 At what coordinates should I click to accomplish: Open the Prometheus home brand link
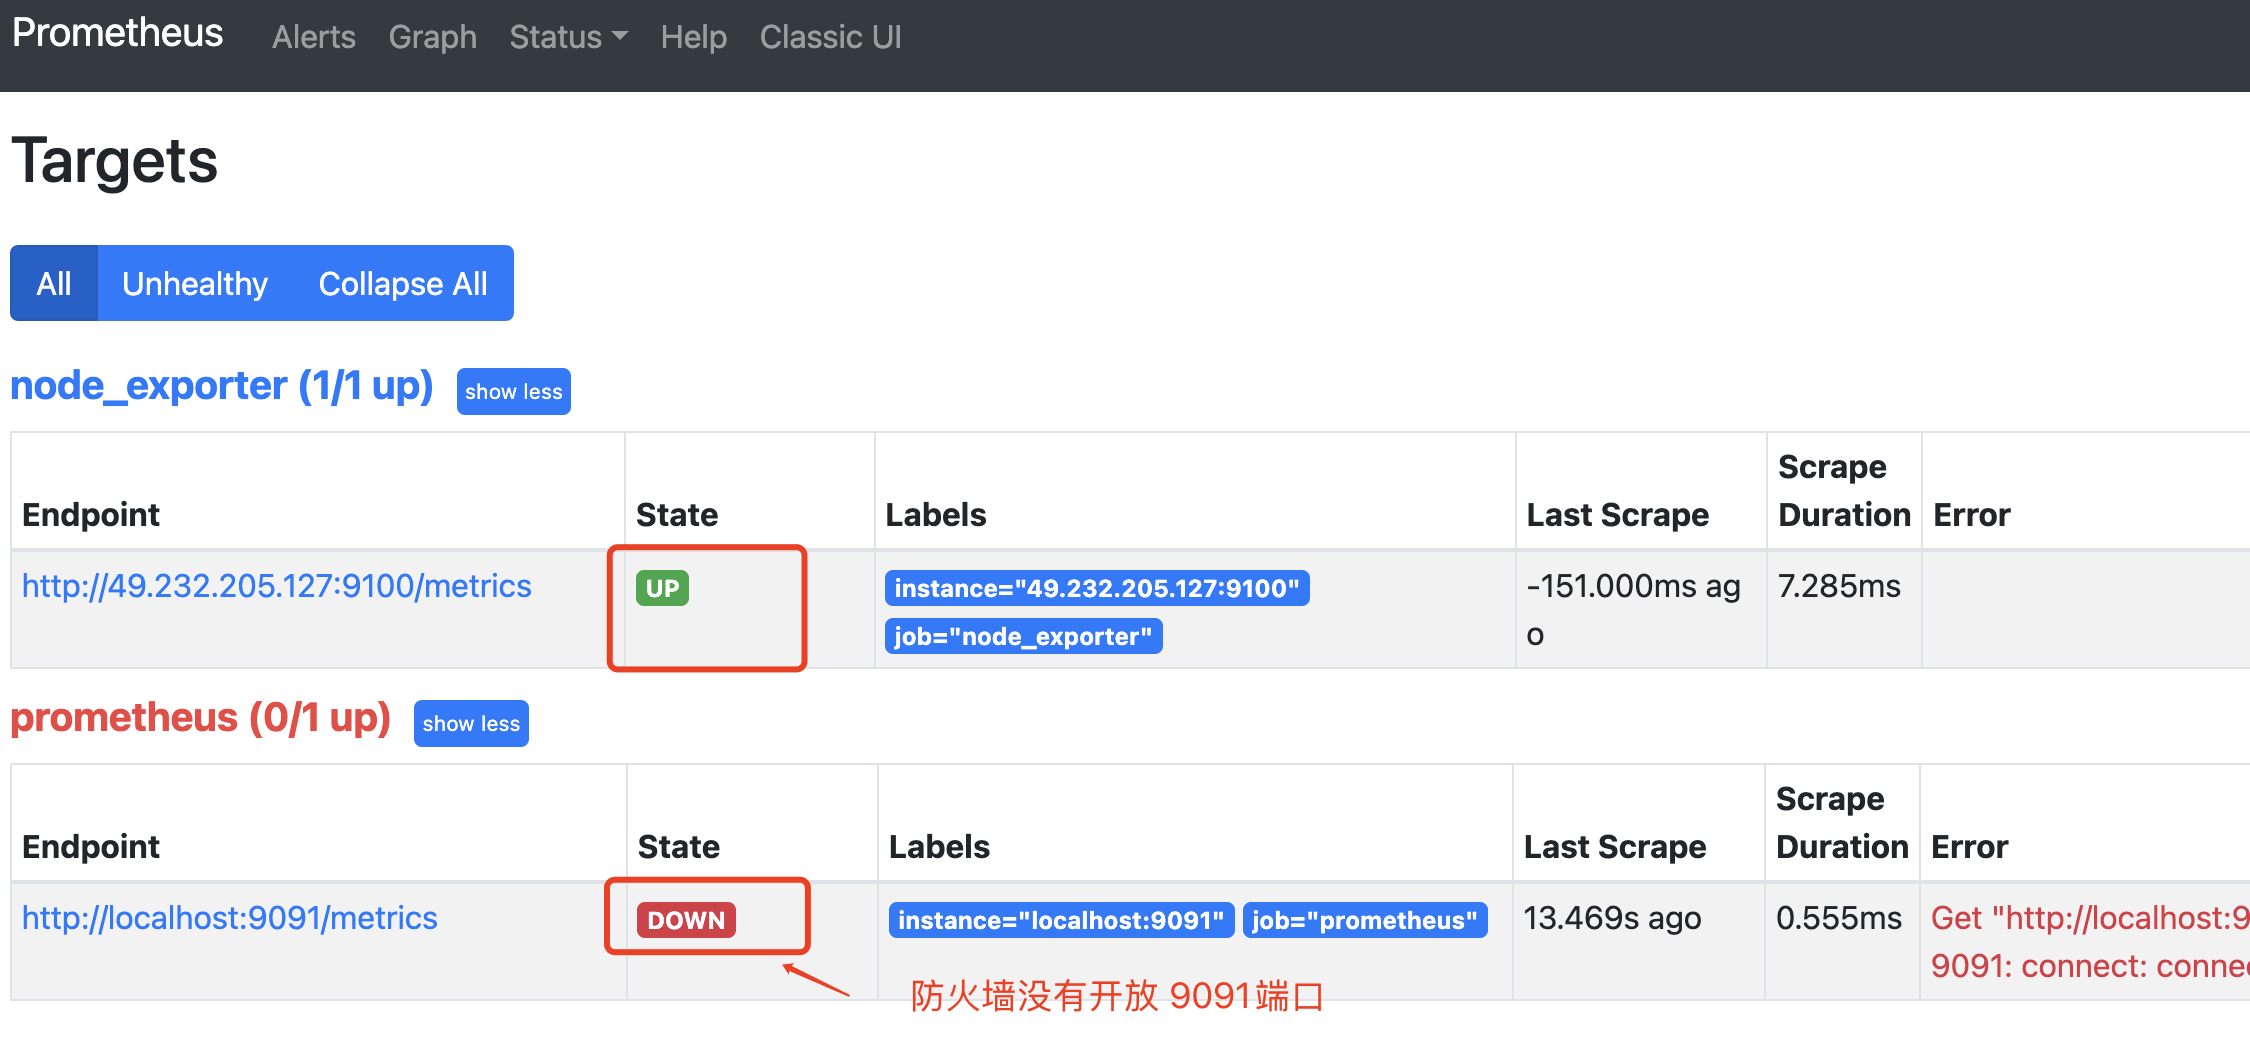pyautogui.click(x=117, y=34)
